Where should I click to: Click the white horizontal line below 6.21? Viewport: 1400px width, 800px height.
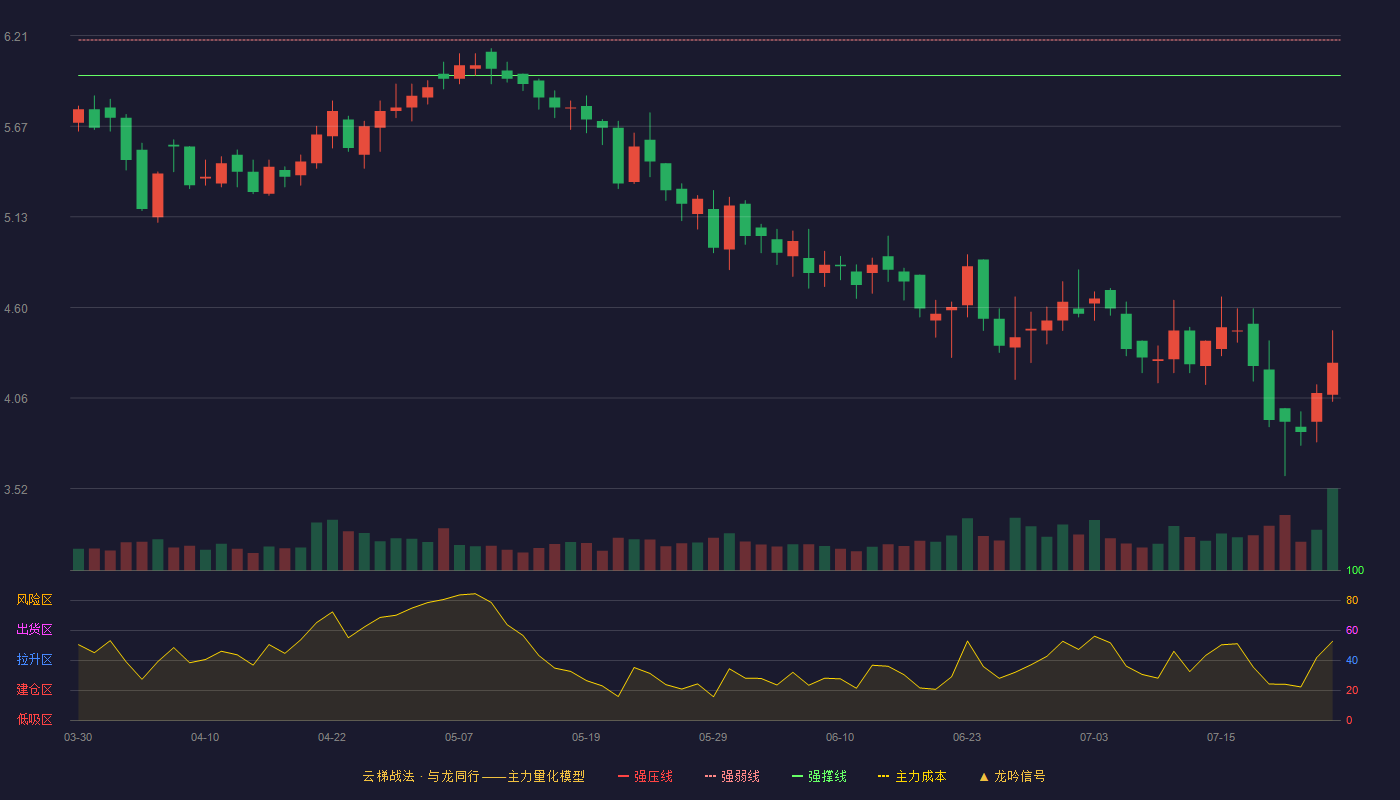[709, 76]
